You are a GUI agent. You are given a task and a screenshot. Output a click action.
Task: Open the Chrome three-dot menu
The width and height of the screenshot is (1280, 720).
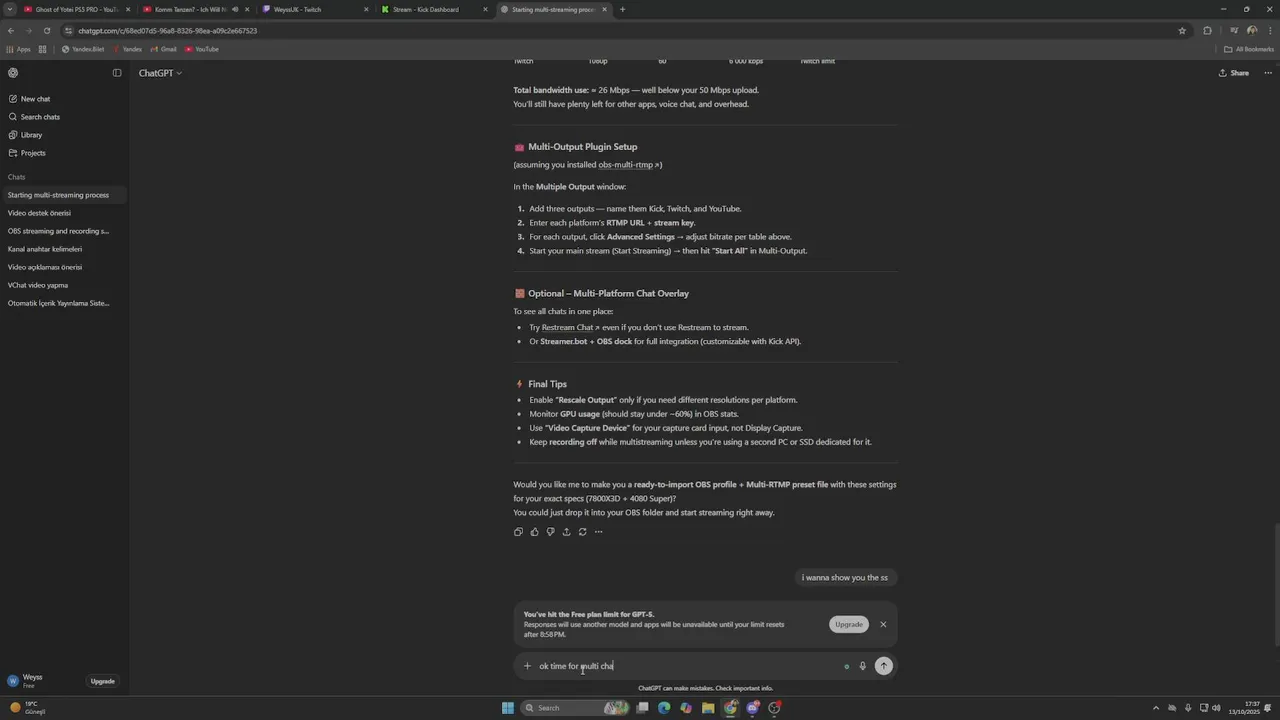(1268, 31)
